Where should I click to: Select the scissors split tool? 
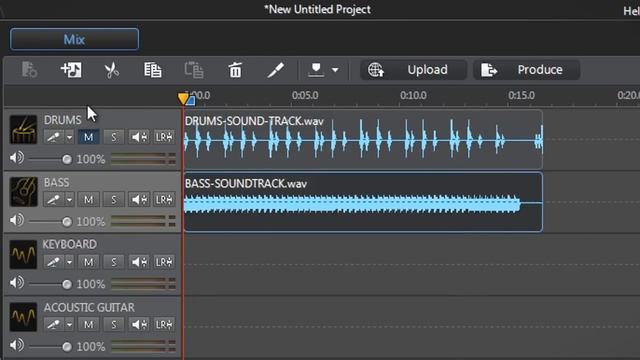111,70
